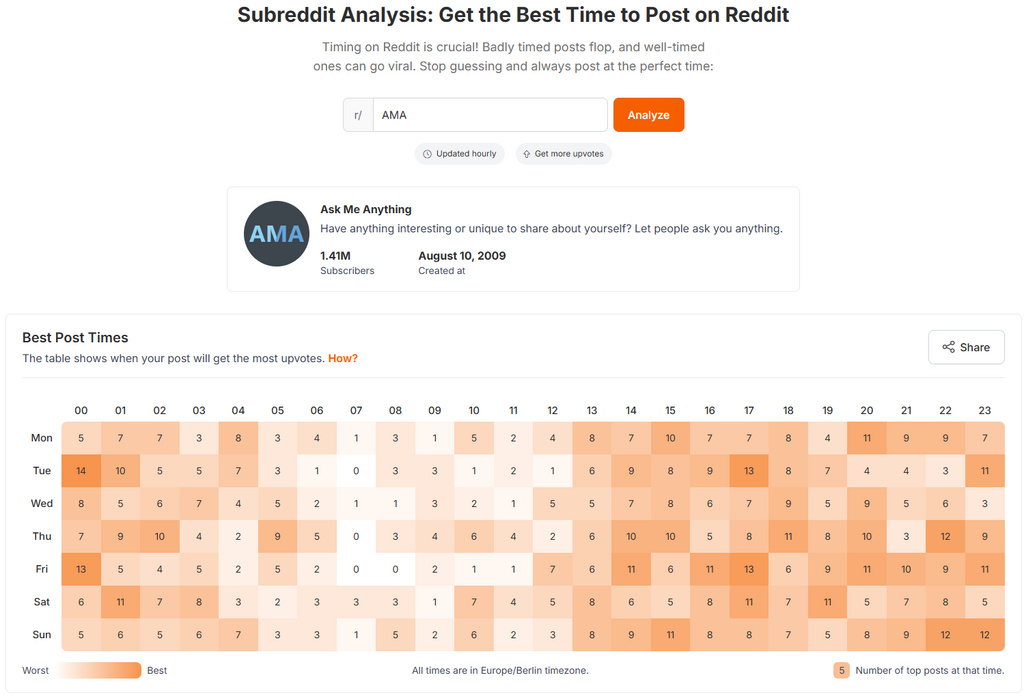The image size is (1024, 697).
Task: Select the Saturday 01 cell showing 11
Action: coord(121,602)
